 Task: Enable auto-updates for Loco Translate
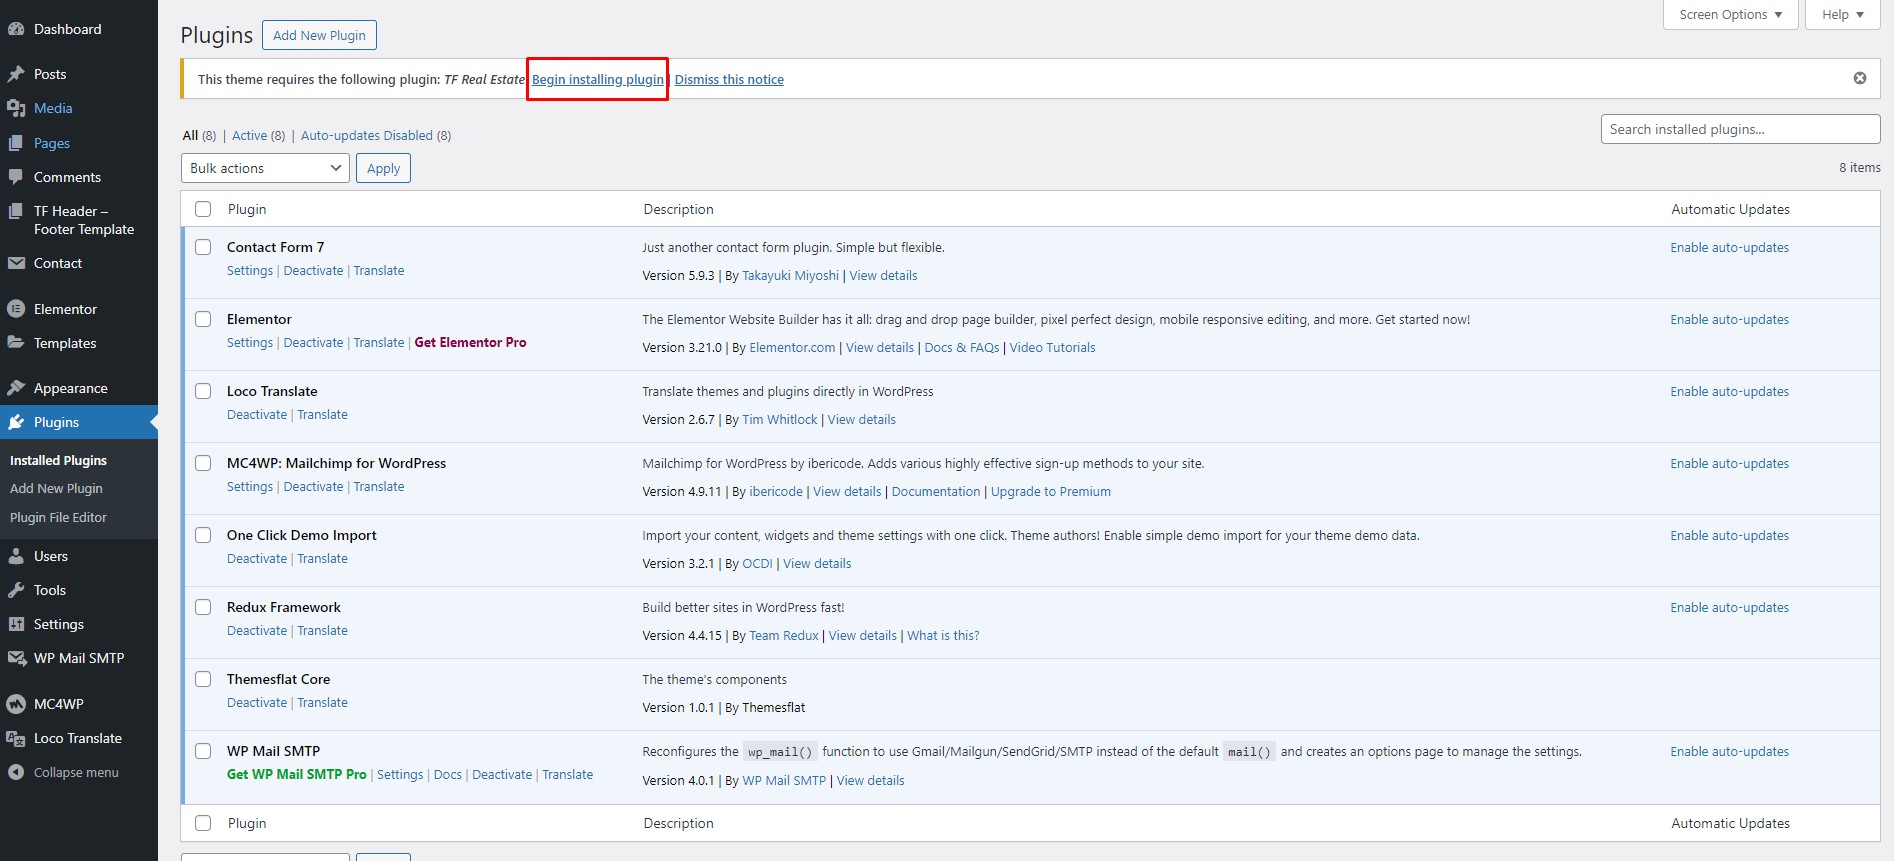(1729, 392)
